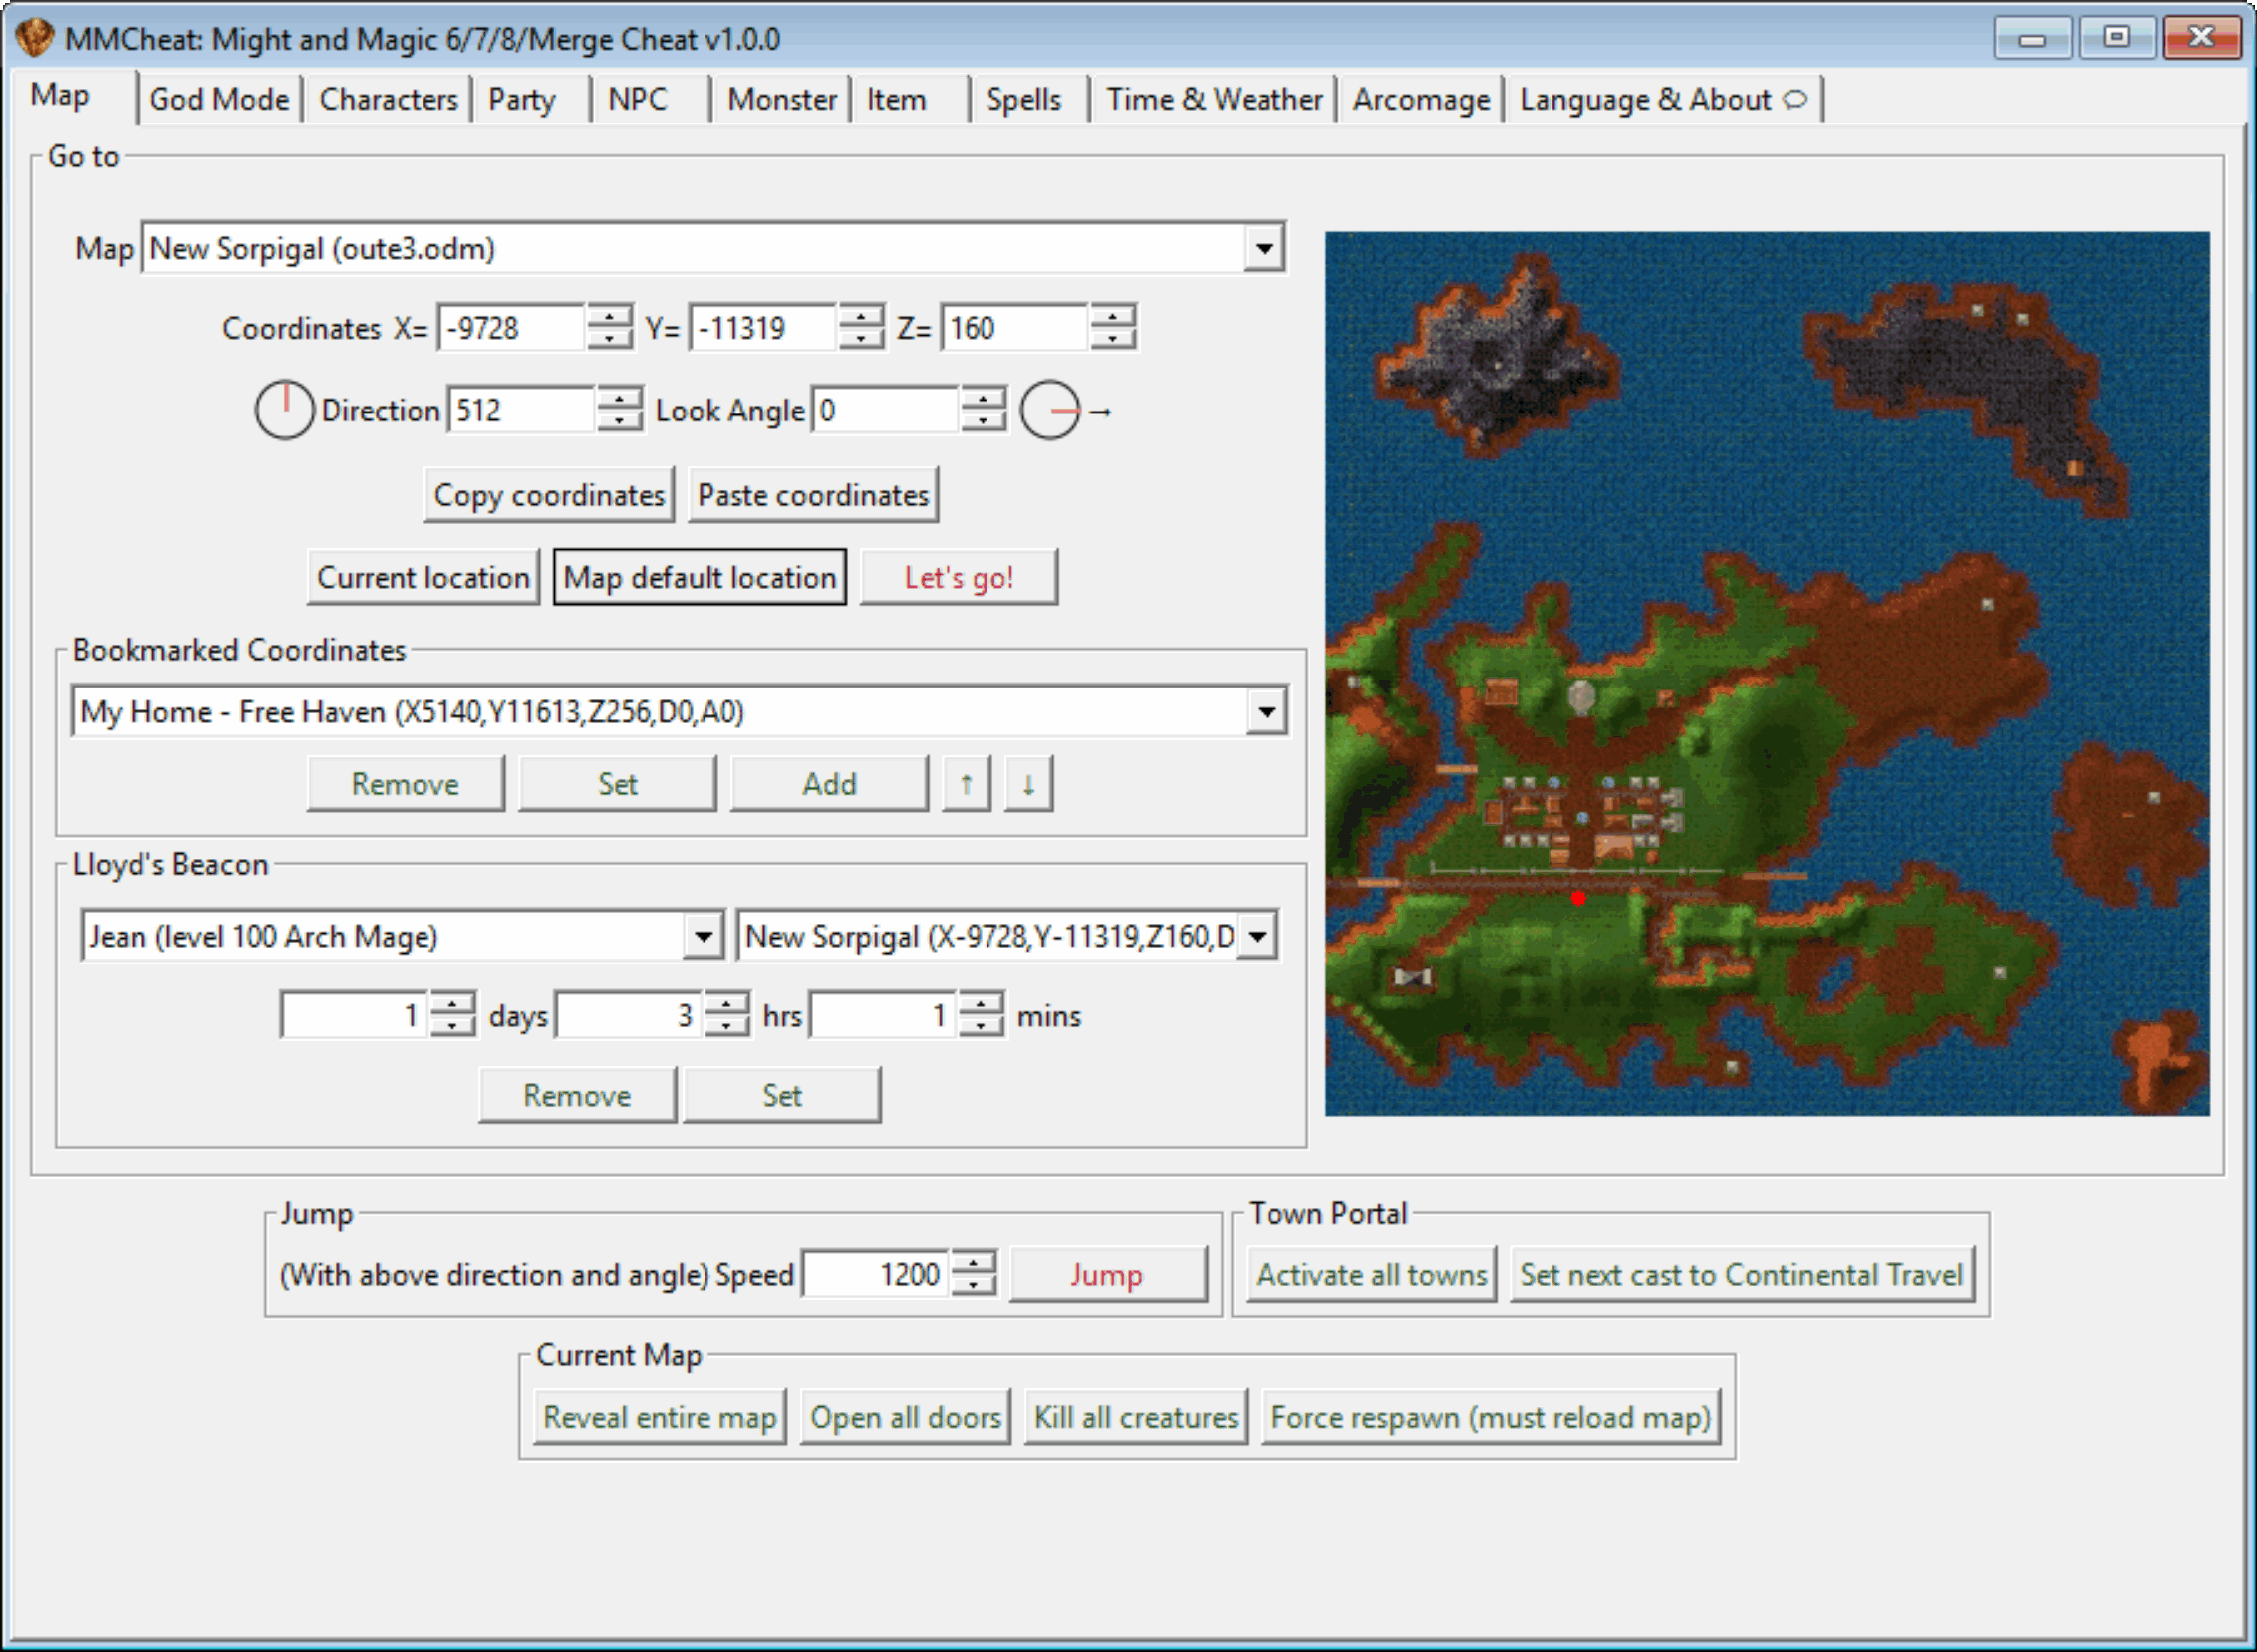Screen dimensions: 2257x1652
Task: Click Copy coordinates button
Action: point(549,495)
